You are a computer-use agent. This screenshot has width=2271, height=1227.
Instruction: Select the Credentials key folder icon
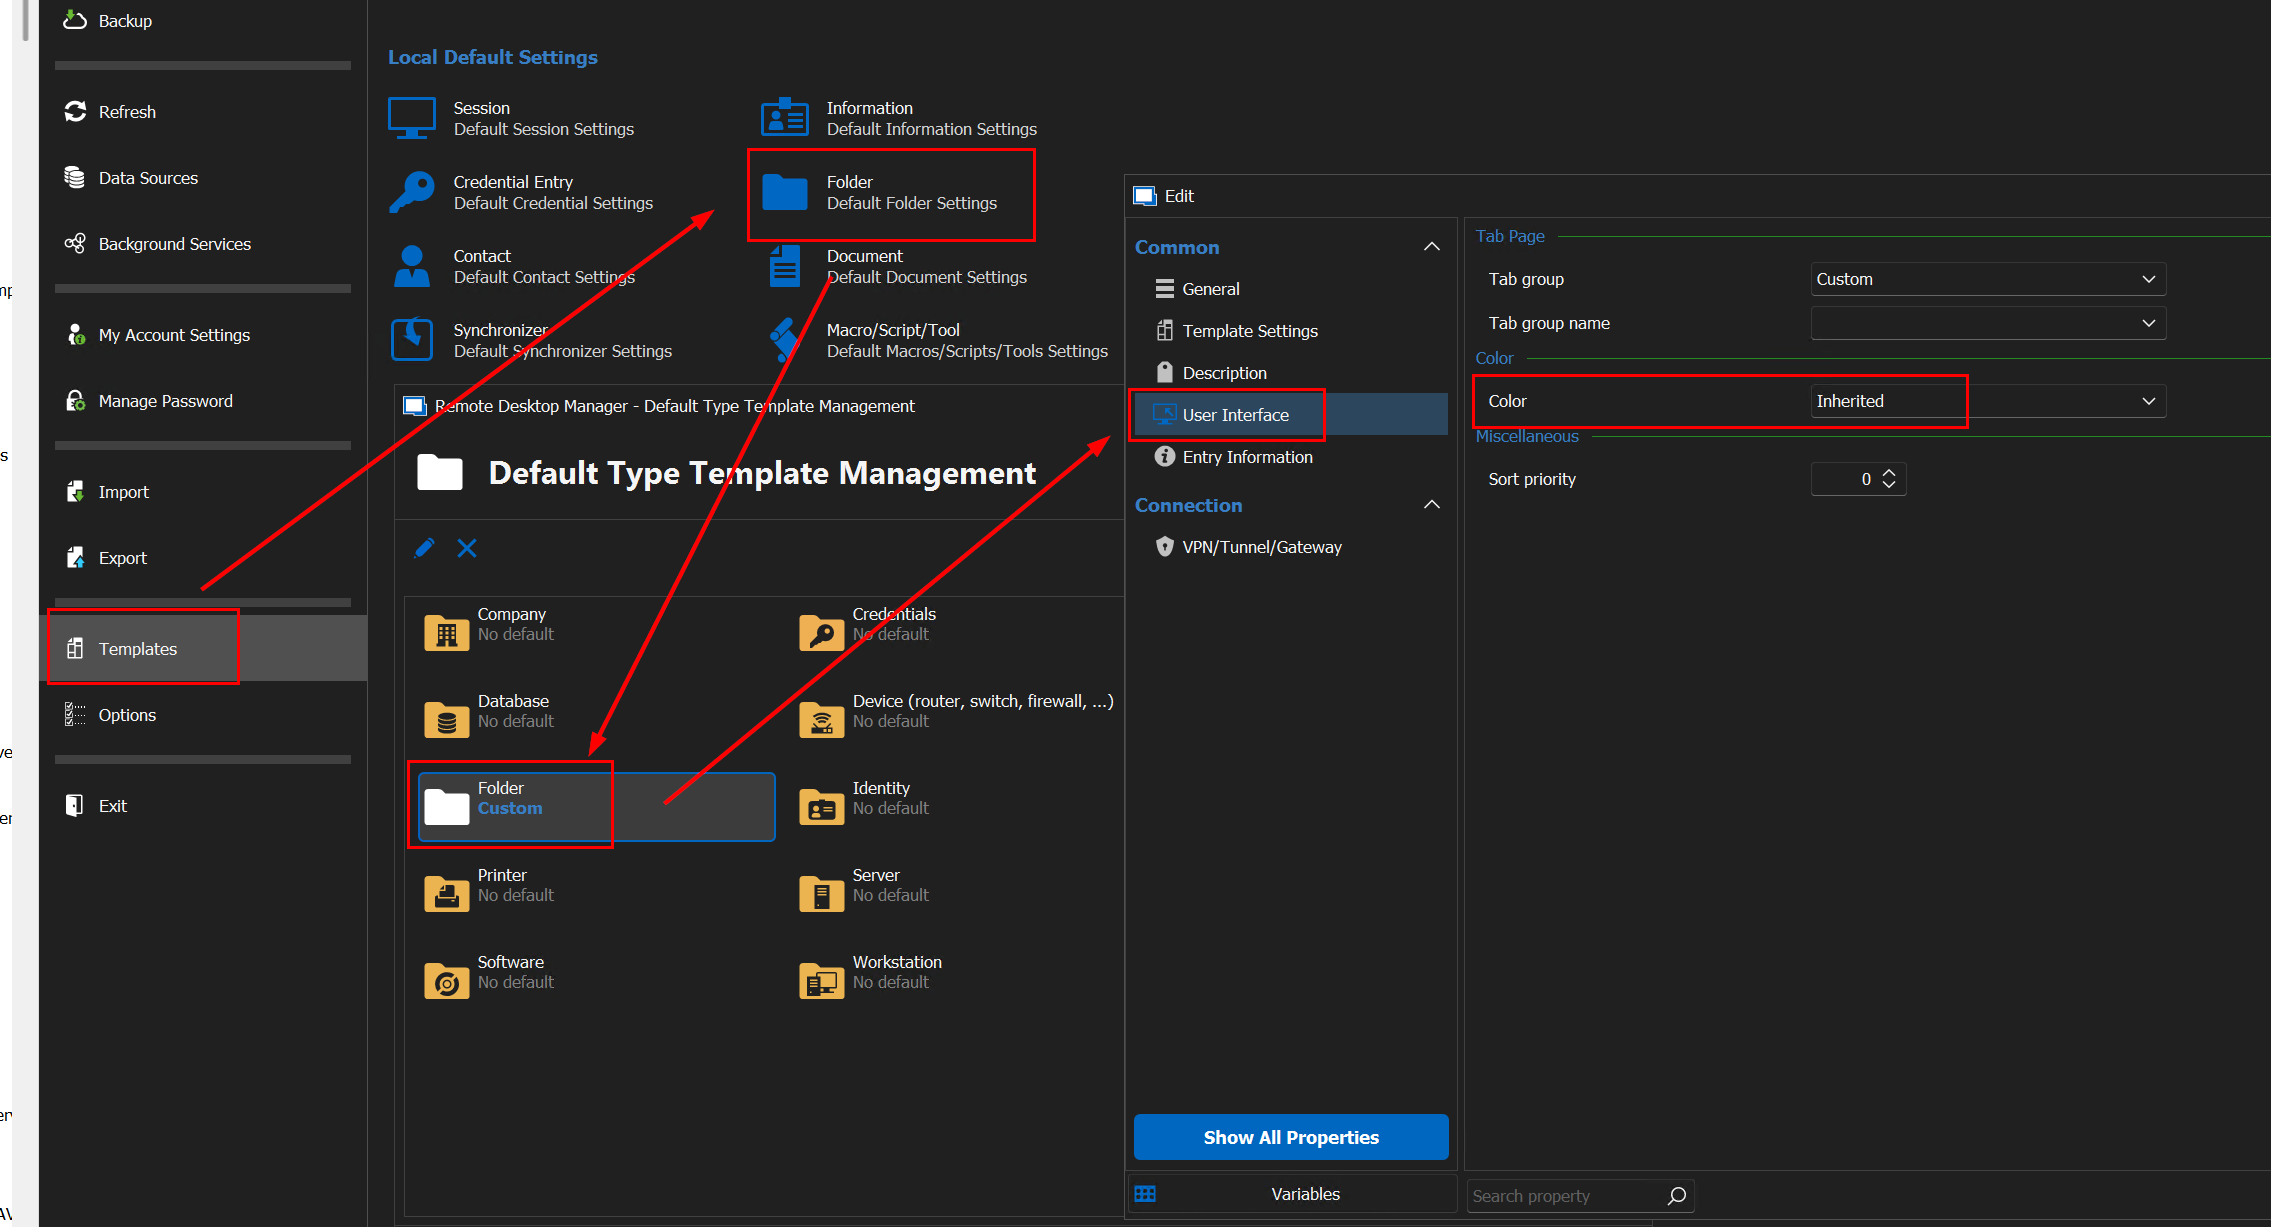pyautogui.click(x=822, y=632)
